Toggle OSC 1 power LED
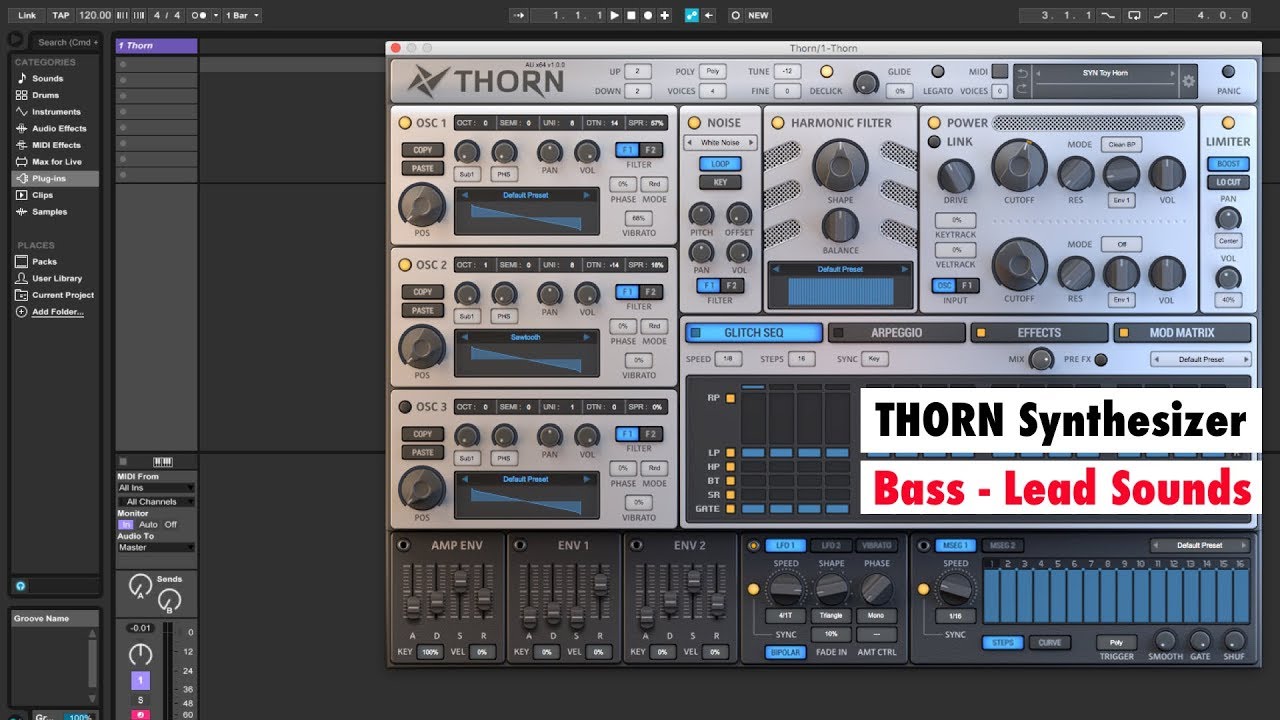The image size is (1280, 720). pos(405,123)
